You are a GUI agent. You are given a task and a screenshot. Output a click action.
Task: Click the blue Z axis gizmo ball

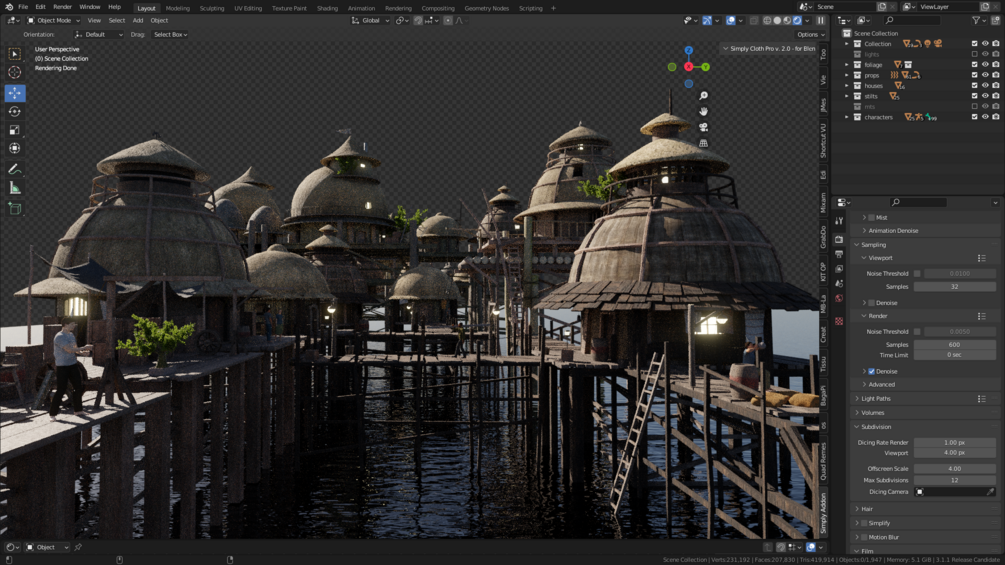[x=688, y=50]
